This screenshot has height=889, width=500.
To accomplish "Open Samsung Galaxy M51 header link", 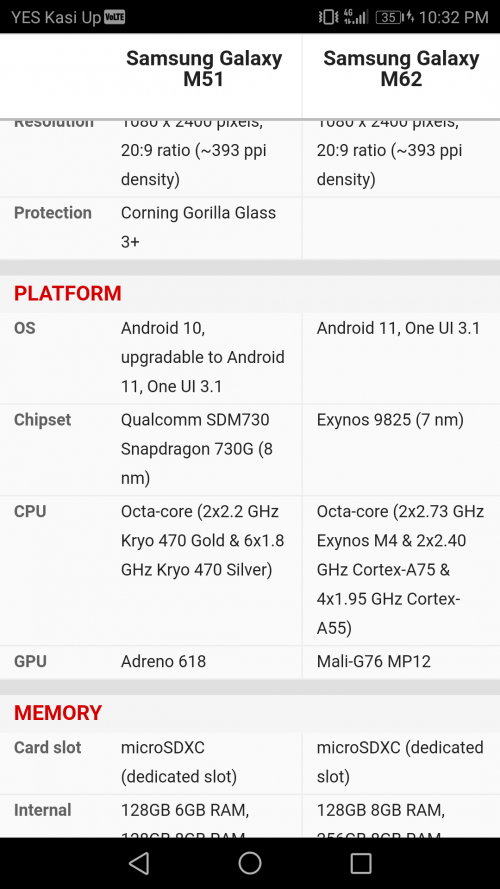I will pos(204,69).
